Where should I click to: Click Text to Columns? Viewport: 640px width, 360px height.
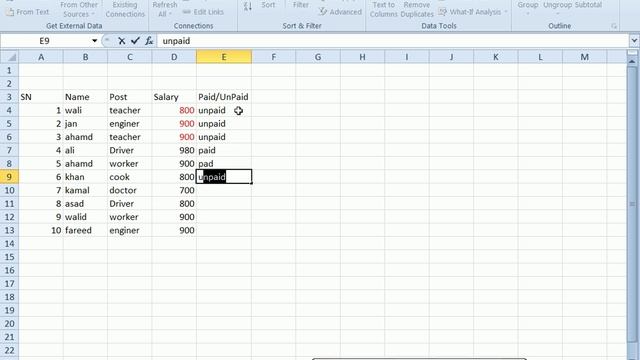tap(384, 9)
